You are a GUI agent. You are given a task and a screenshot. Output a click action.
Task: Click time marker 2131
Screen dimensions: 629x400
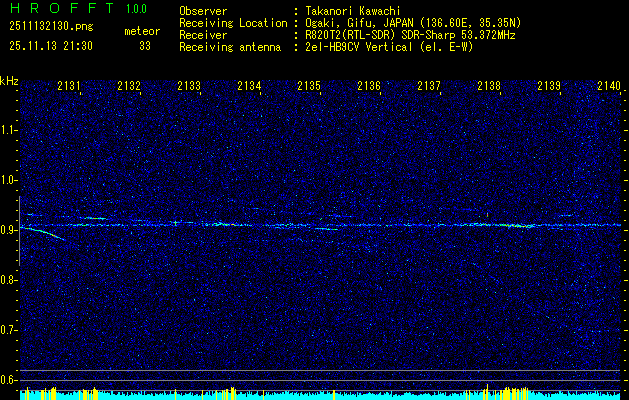69,85
